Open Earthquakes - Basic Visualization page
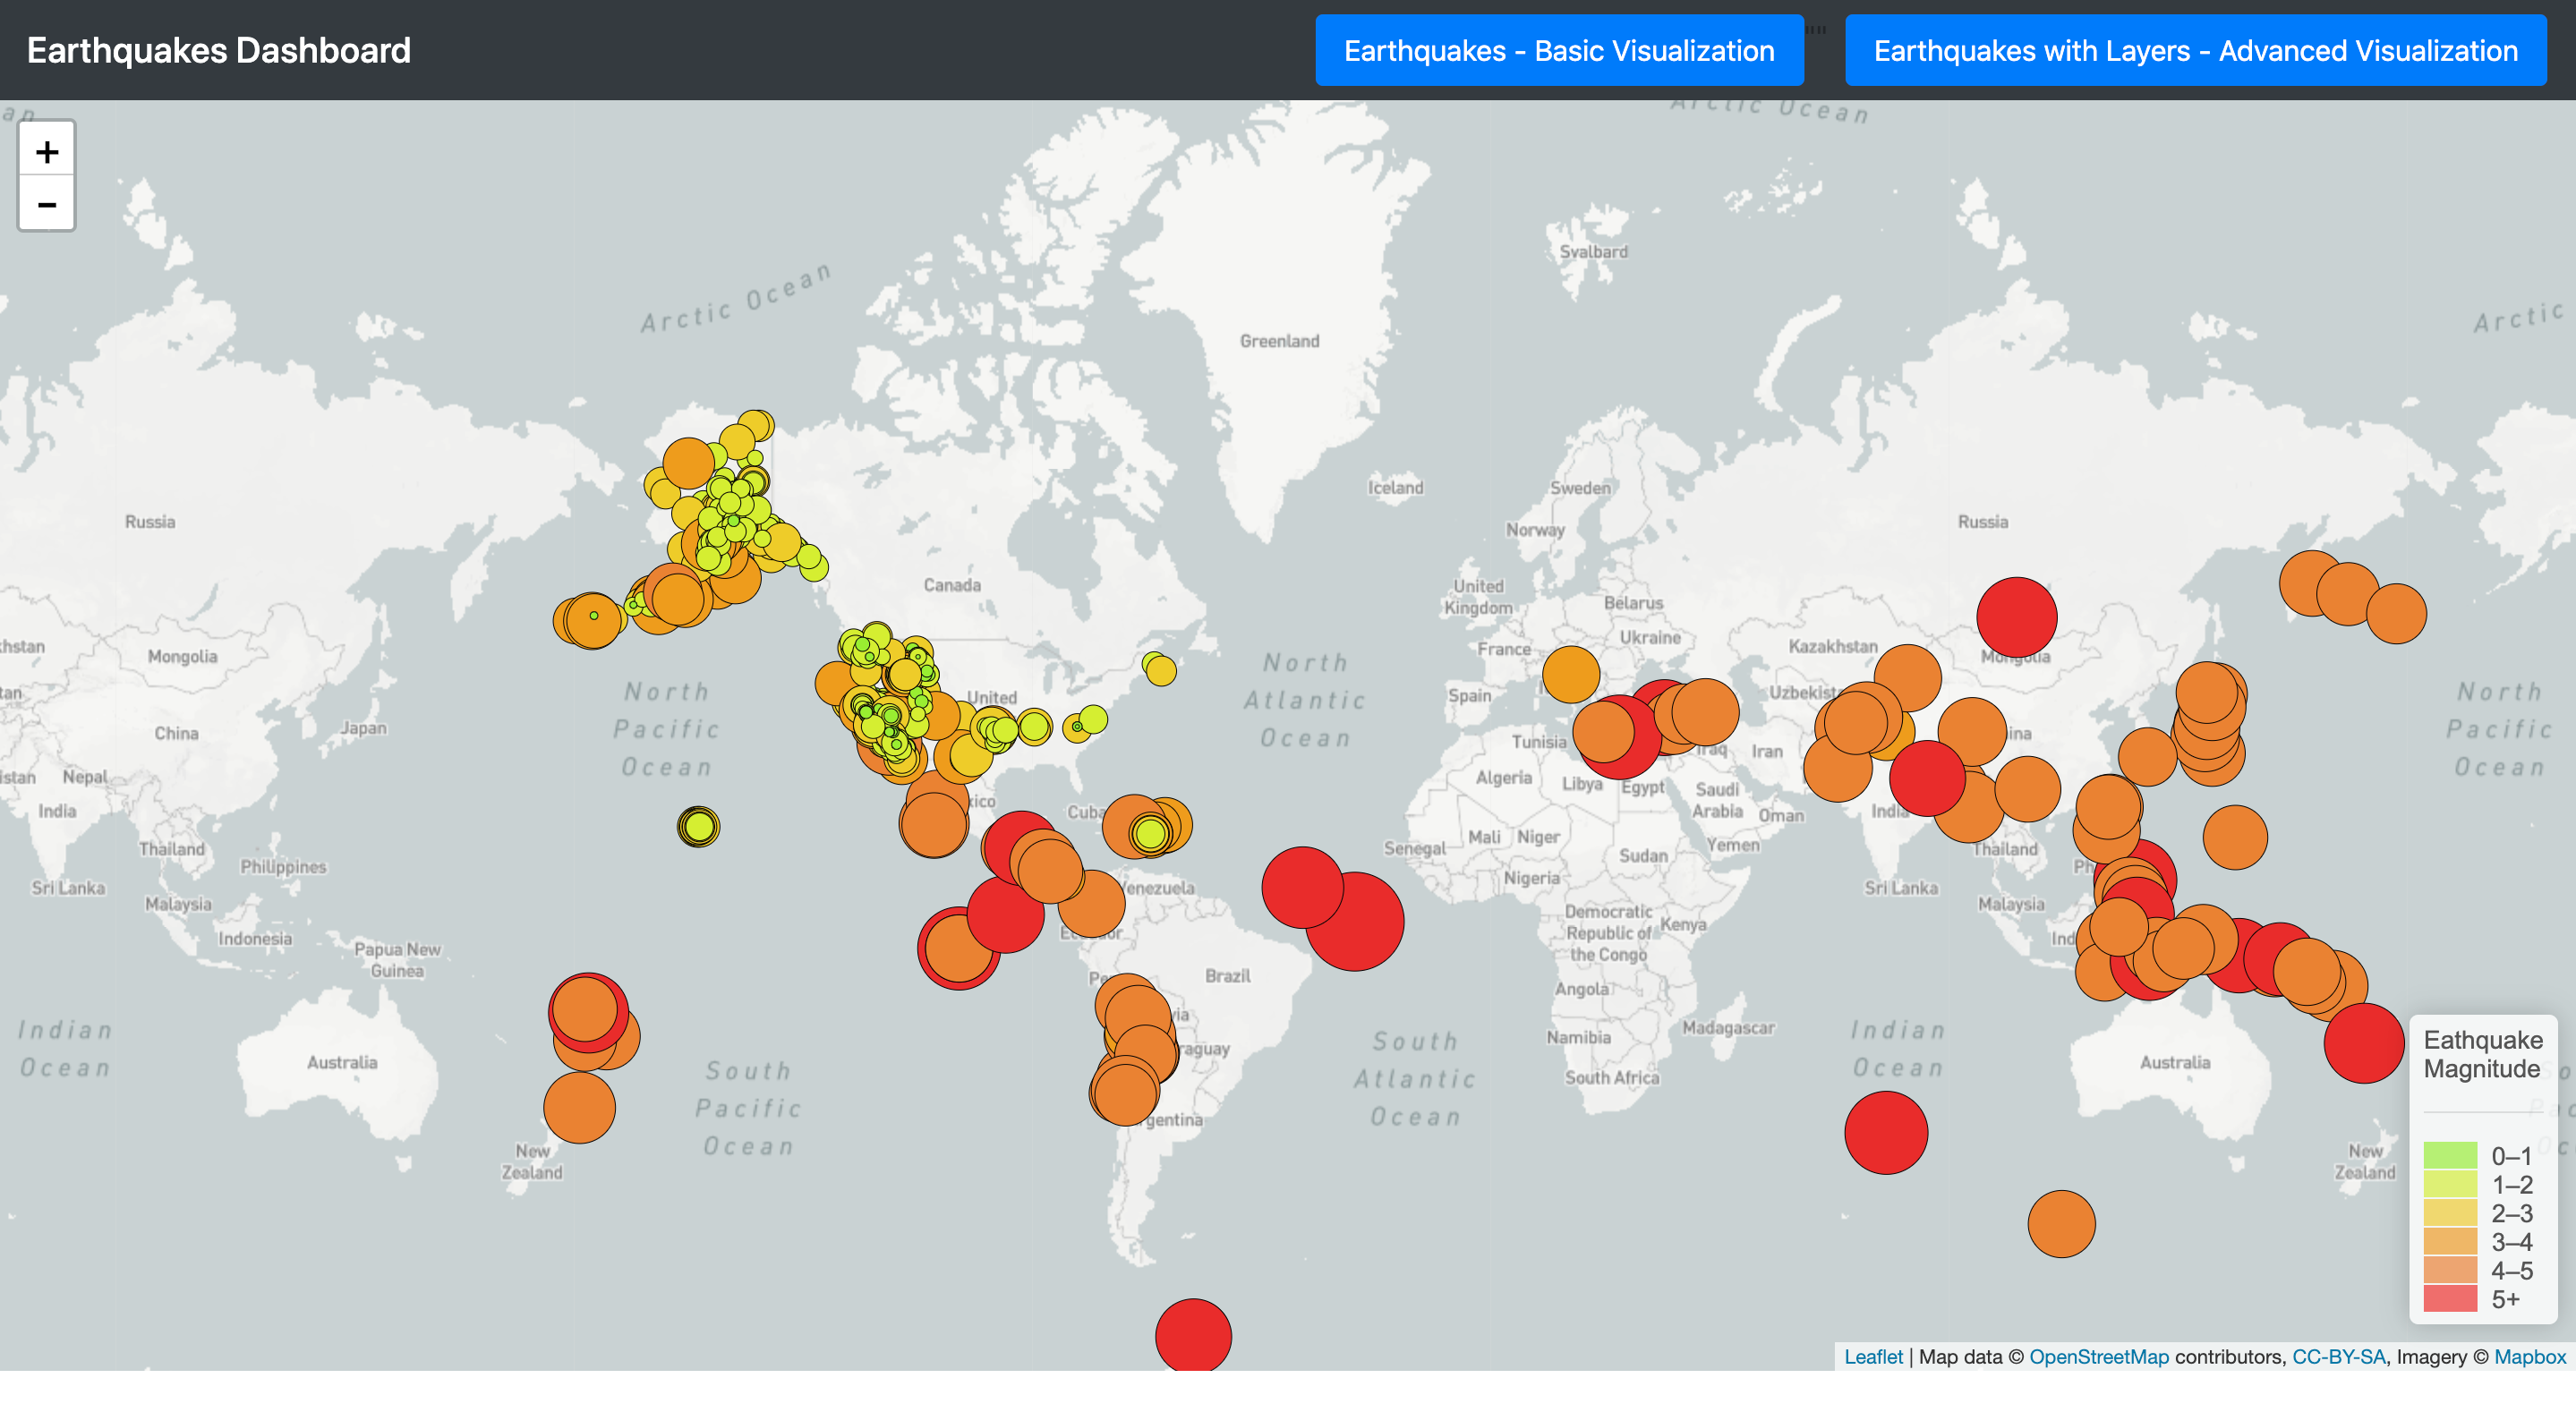Image resolution: width=2576 pixels, height=1412 pixels. (1558, 50)
